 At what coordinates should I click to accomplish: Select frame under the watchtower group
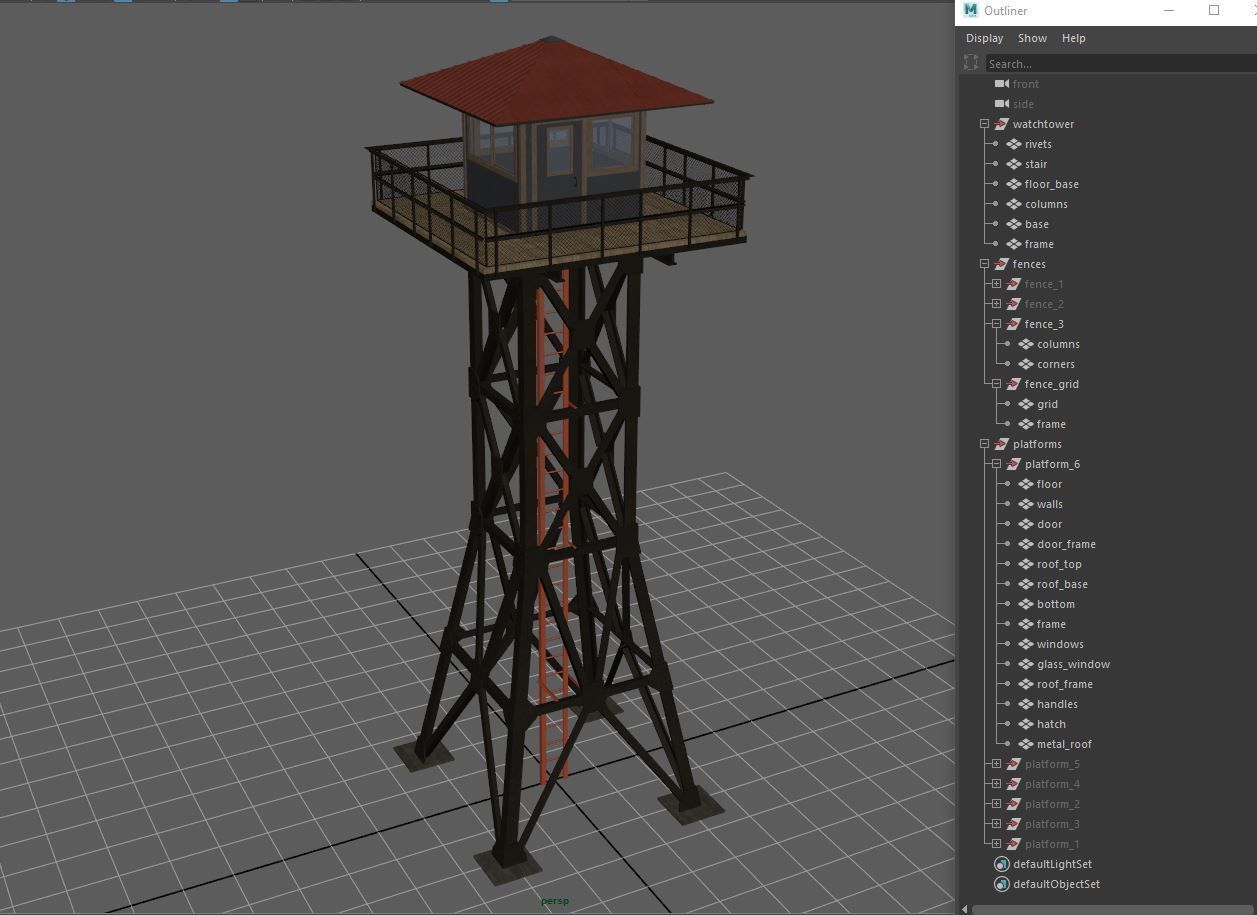(1039, 244)
